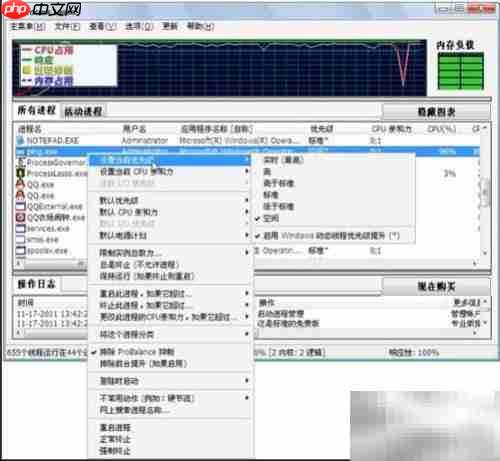Screen dimensions: 500x461
Task: Open the 主菜单(M) menu
Action: tap(28, 26)
